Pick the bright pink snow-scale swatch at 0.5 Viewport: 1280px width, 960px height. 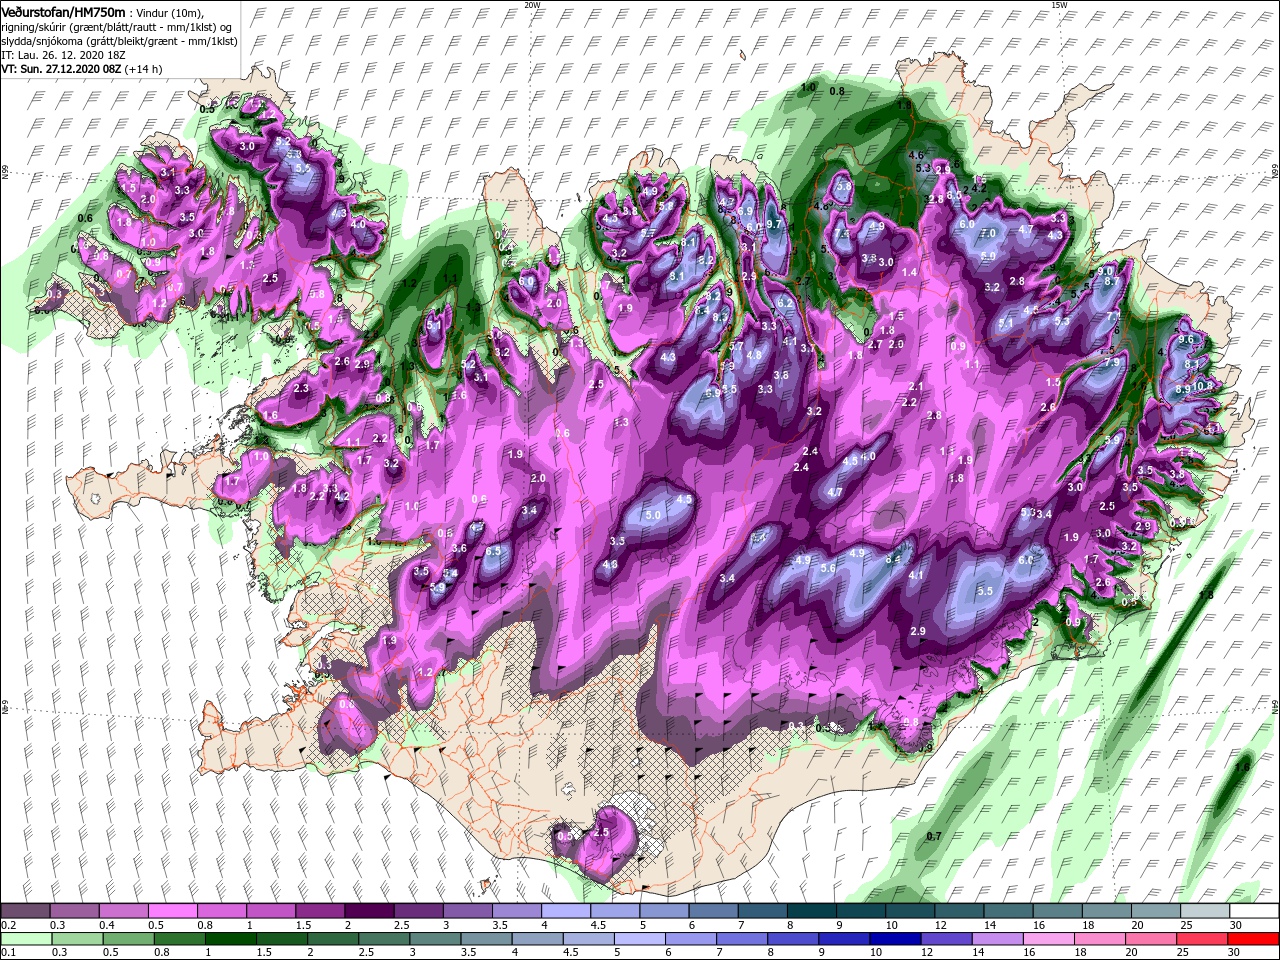[173, 910]
